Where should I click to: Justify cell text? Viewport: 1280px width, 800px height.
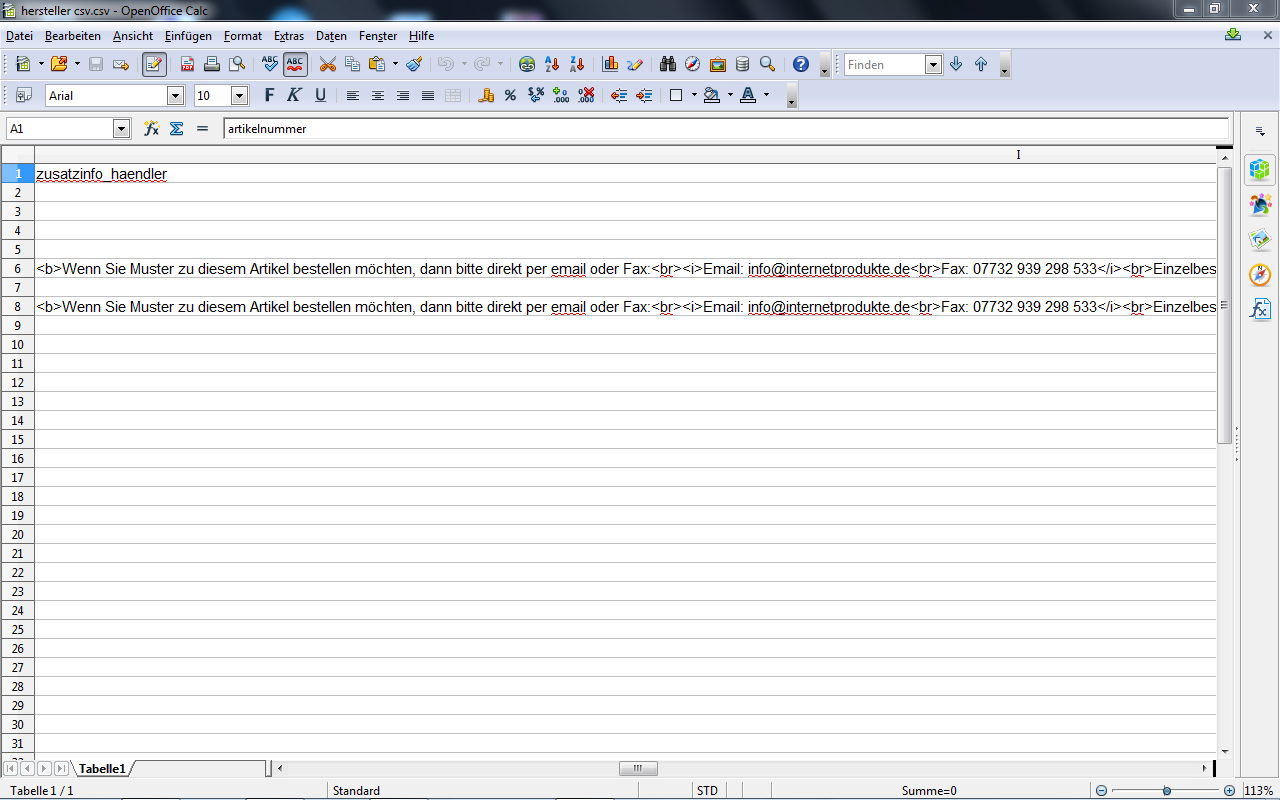(428, 95)
